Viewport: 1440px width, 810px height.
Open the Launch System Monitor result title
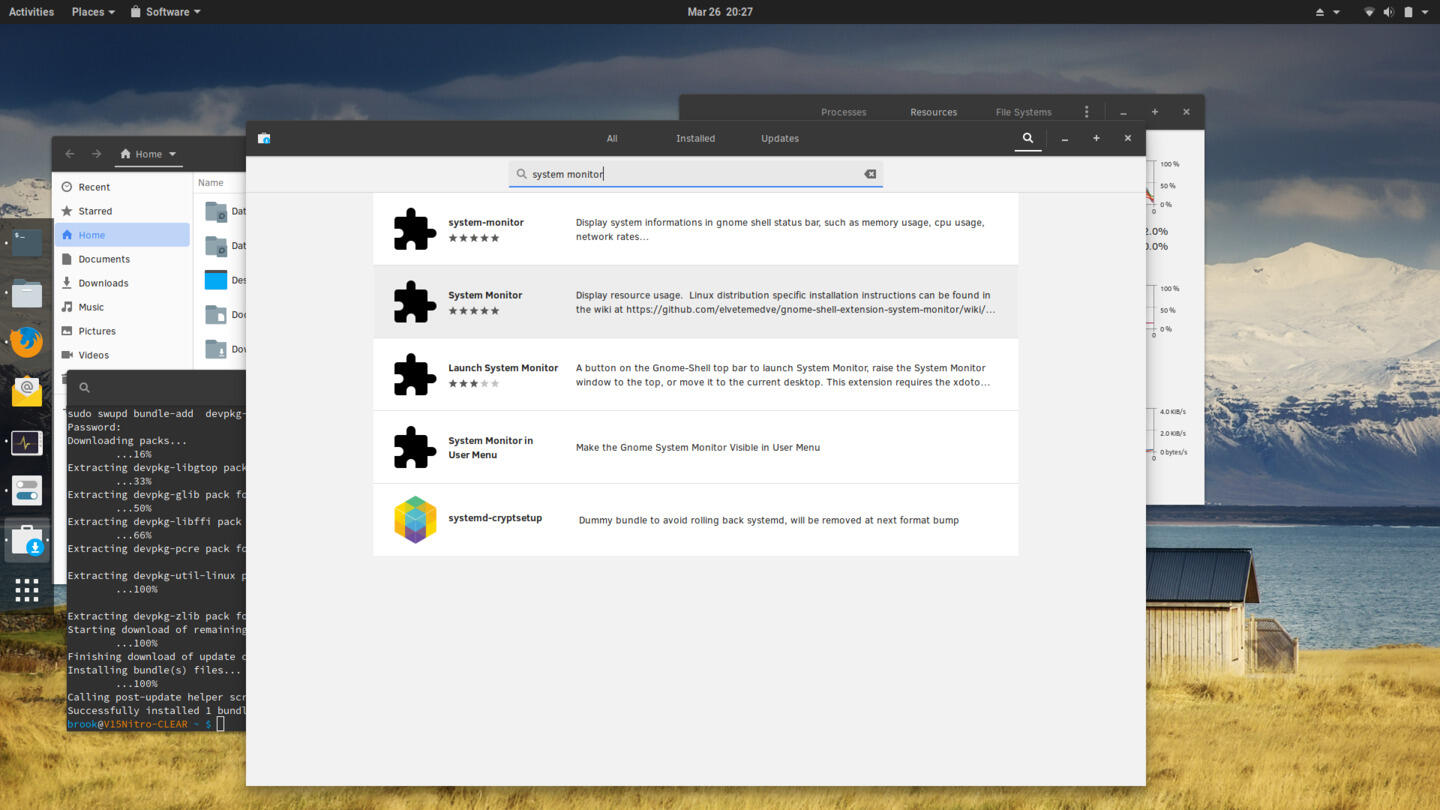point(503,368)
